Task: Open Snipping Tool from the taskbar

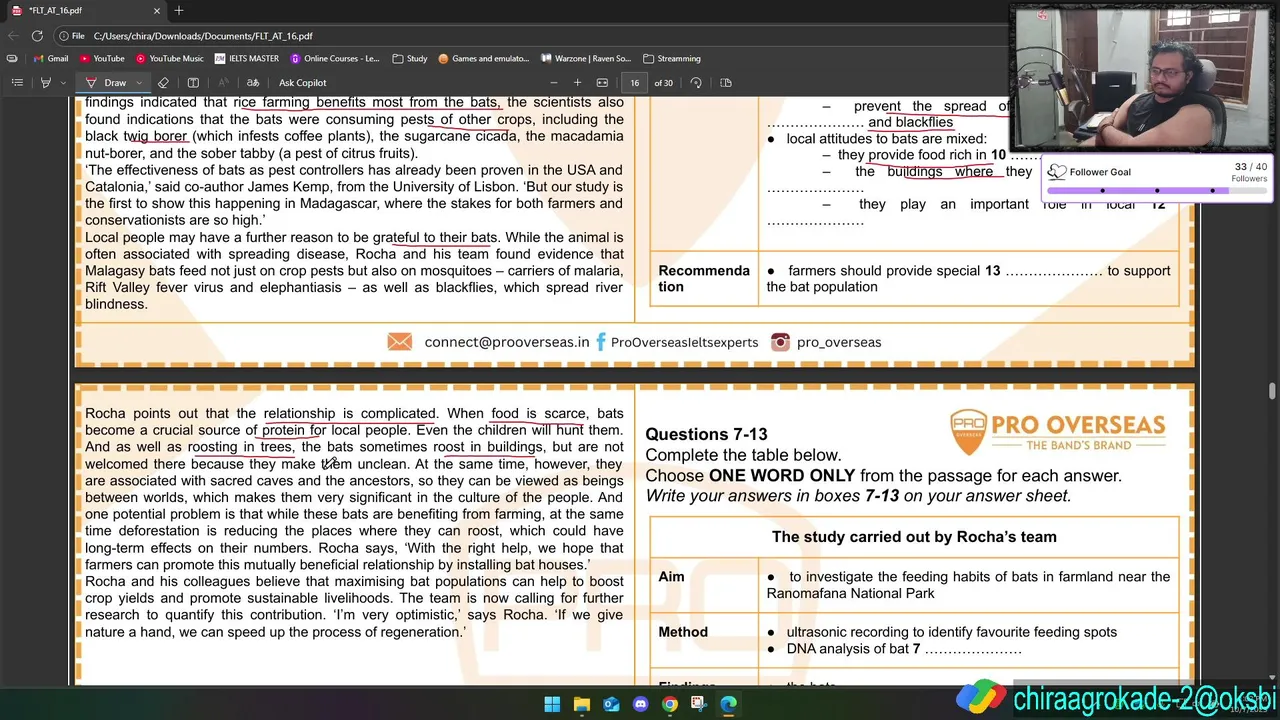Action: click(699, 705)
